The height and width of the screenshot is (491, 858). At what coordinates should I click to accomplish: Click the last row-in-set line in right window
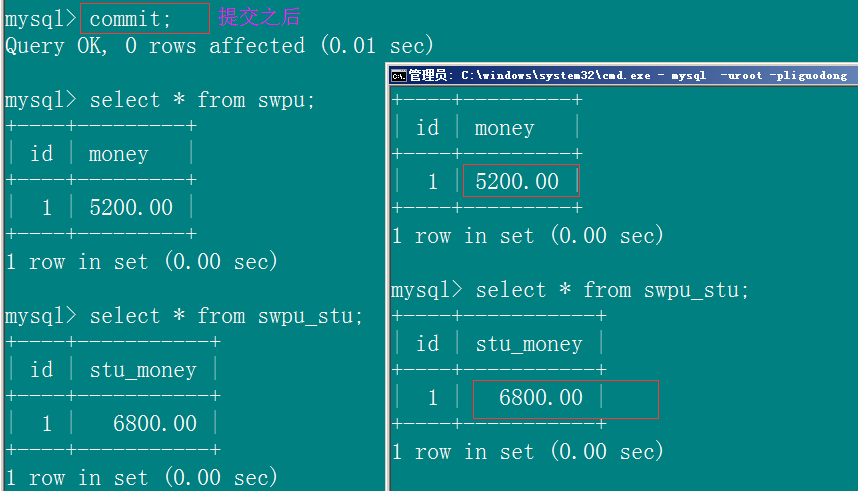(x=527, y=452)
